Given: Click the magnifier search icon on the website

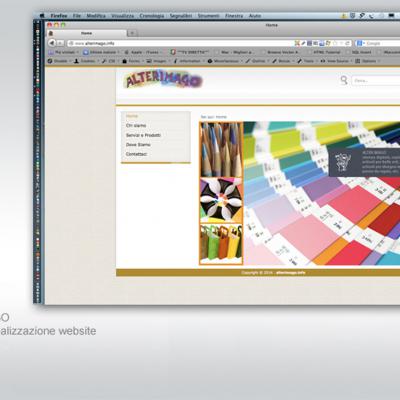Looking at the screenshot, I should click(x=344, y=80).
